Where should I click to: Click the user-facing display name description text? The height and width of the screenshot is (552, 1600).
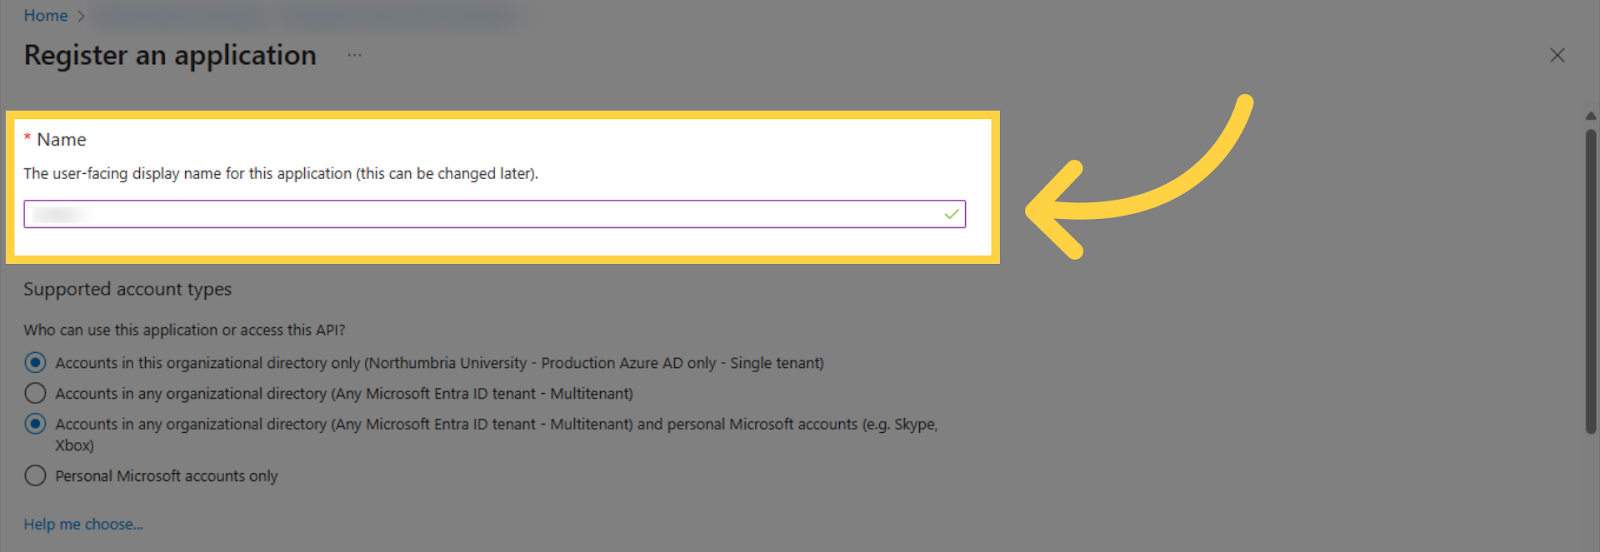point(281,173)
